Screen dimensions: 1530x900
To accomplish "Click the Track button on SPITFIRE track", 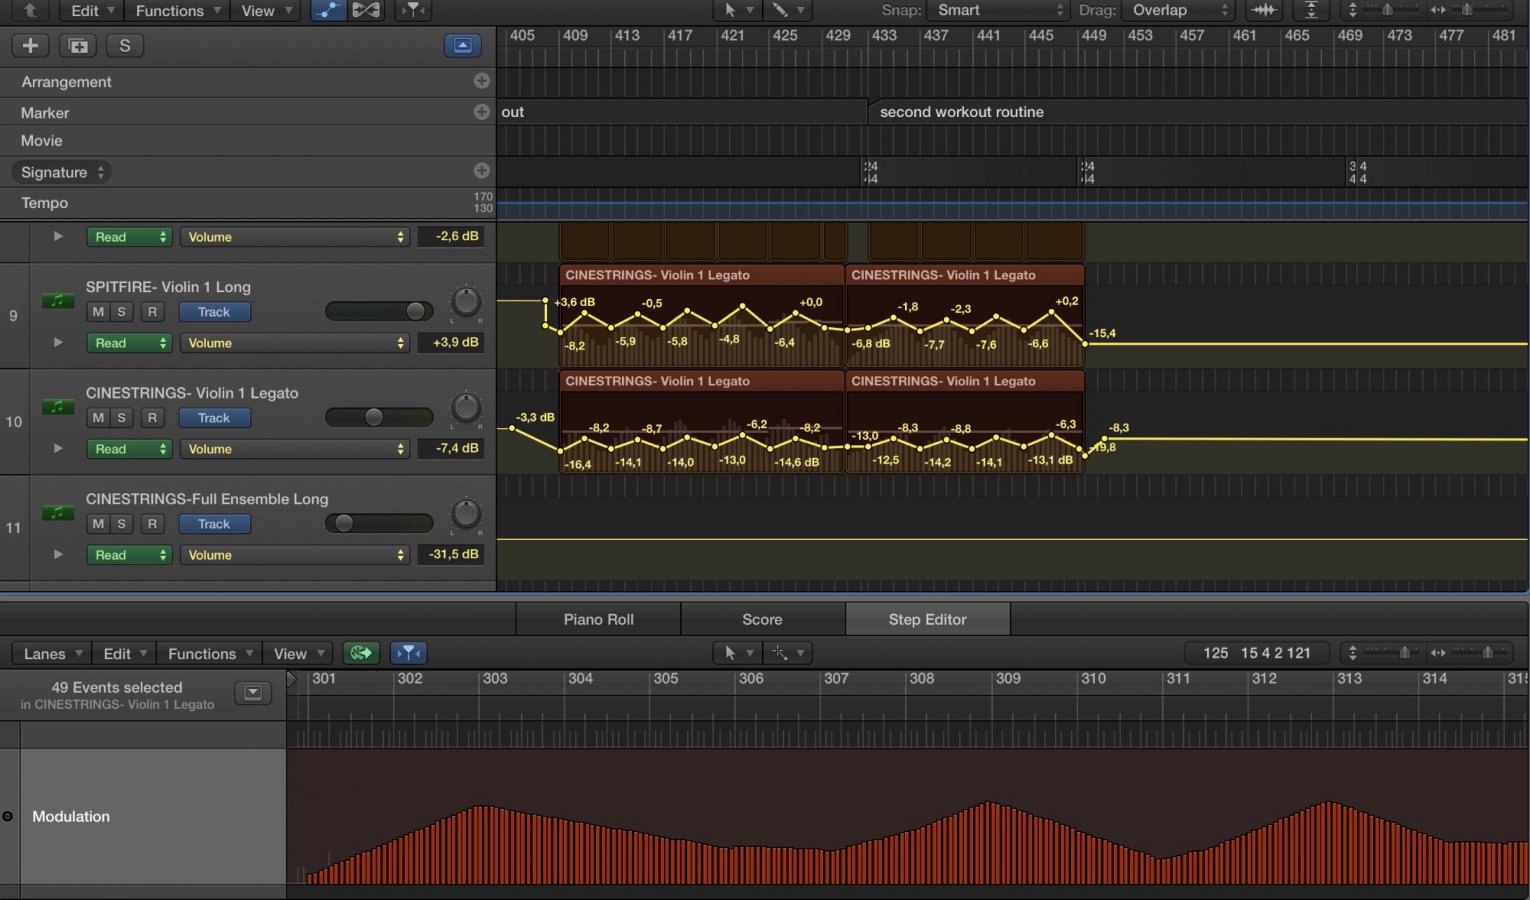I will click(214, 312).
